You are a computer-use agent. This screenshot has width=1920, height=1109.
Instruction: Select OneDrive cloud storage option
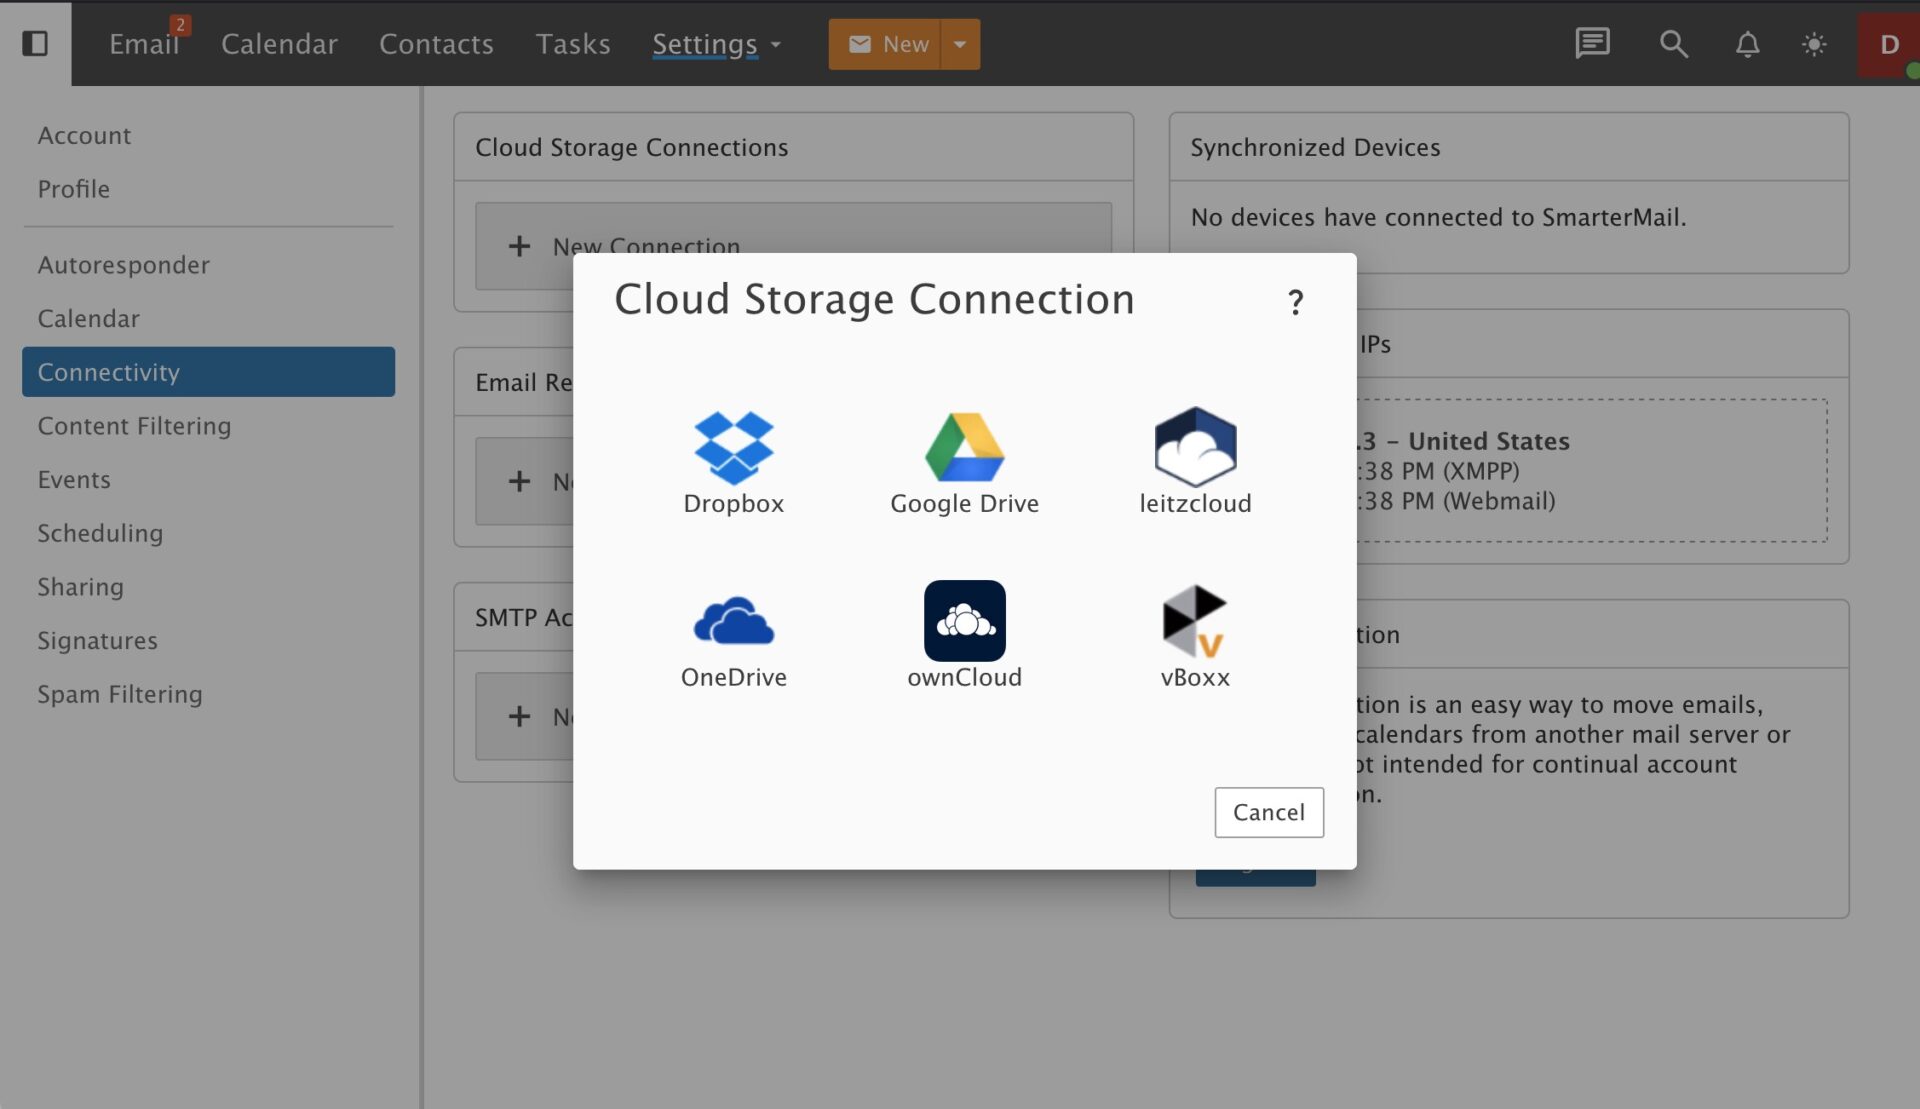coord(733,622)
